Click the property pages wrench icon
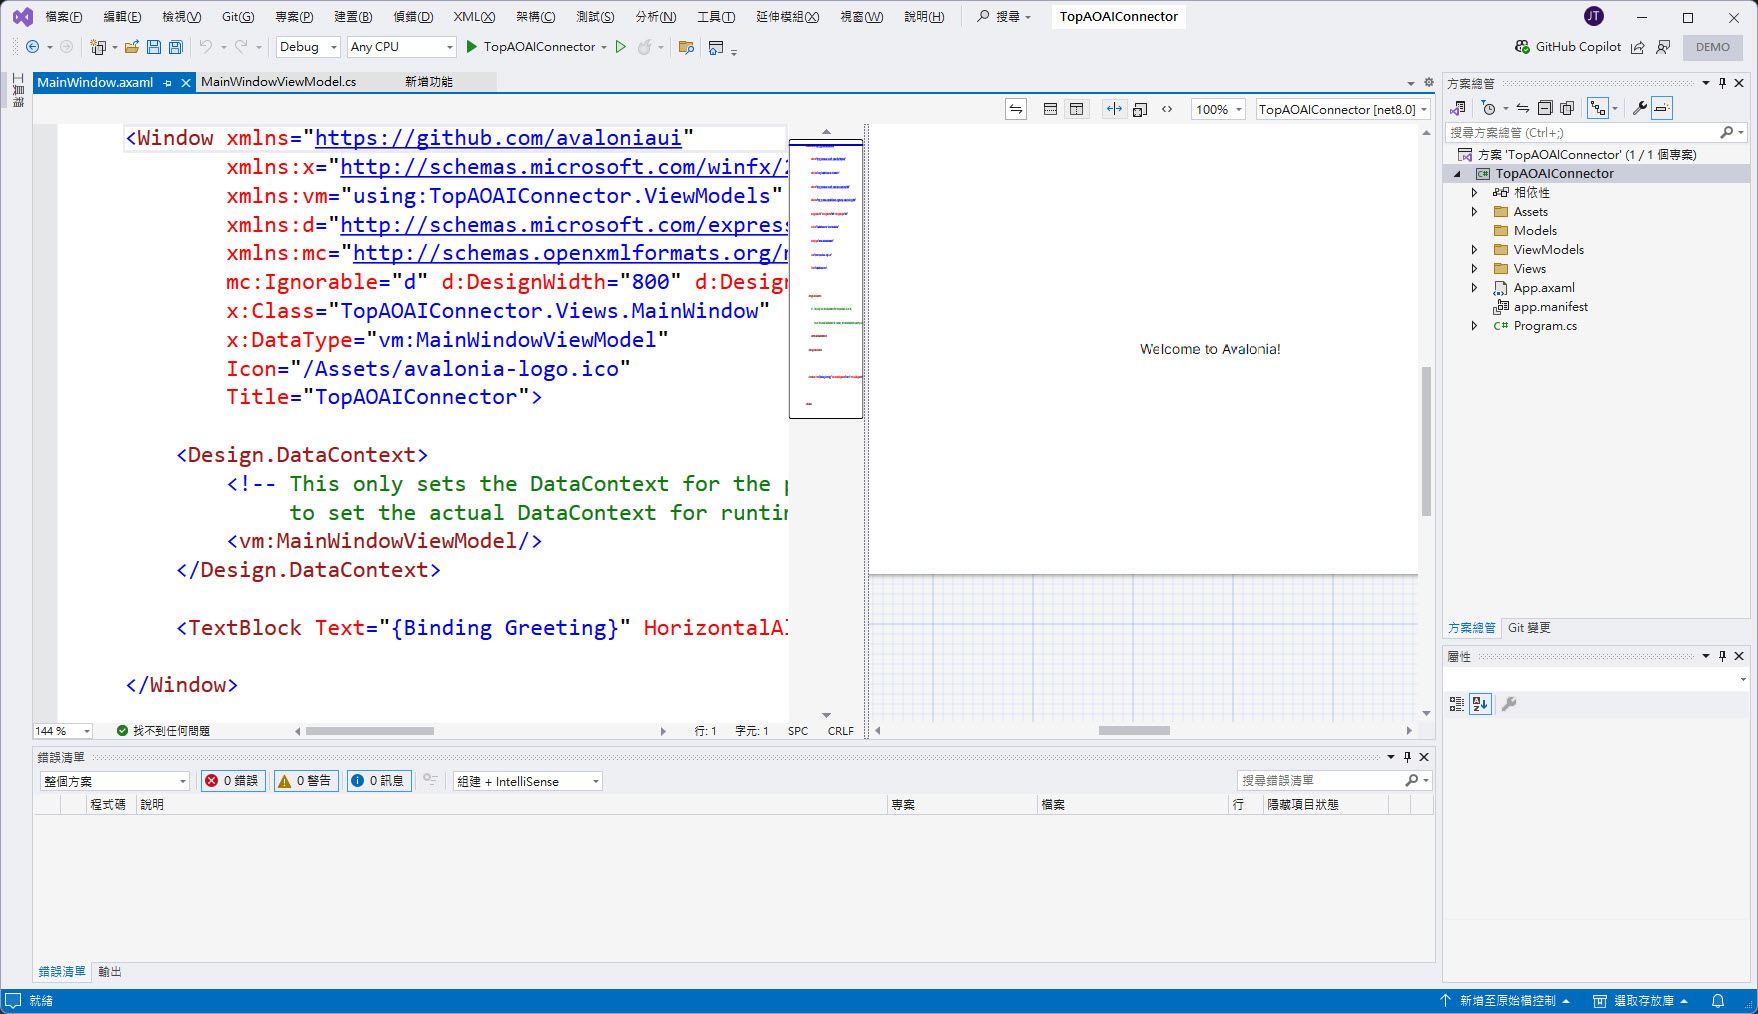Viewport: 1758px width, 1014px height. (1509, 704)
